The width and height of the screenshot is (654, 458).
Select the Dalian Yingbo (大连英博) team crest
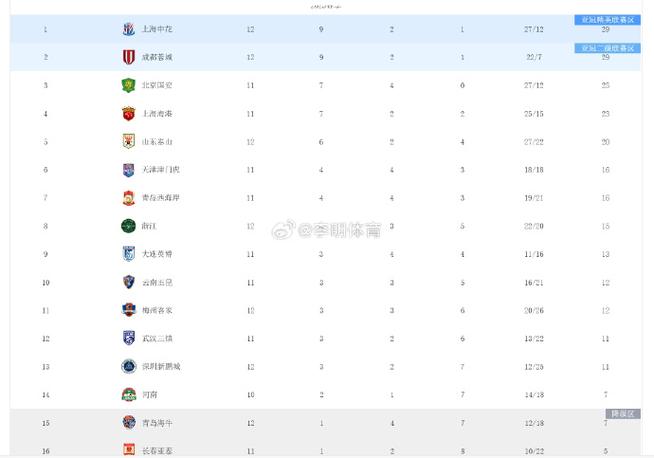[128, 254]
